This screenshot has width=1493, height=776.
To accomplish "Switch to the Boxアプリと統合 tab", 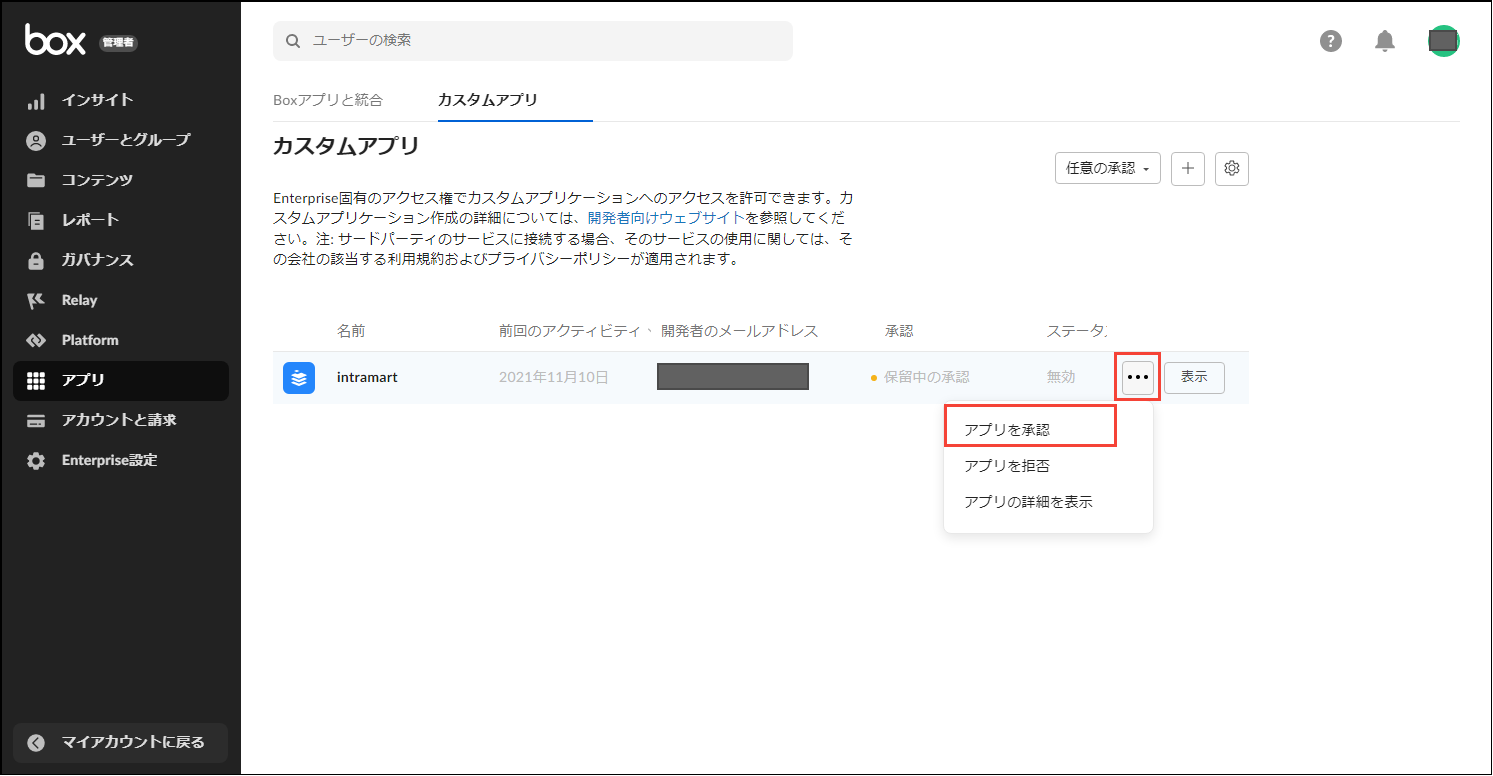I will coord(327,100).
